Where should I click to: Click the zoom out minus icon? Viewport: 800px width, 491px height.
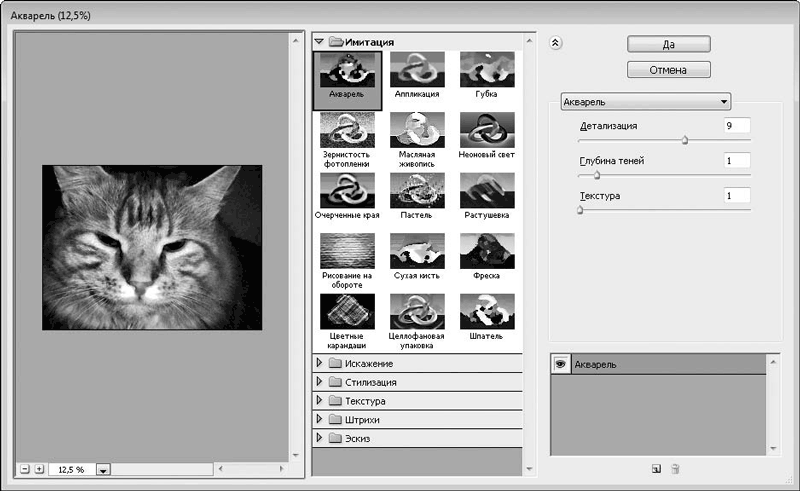point(24,469)
